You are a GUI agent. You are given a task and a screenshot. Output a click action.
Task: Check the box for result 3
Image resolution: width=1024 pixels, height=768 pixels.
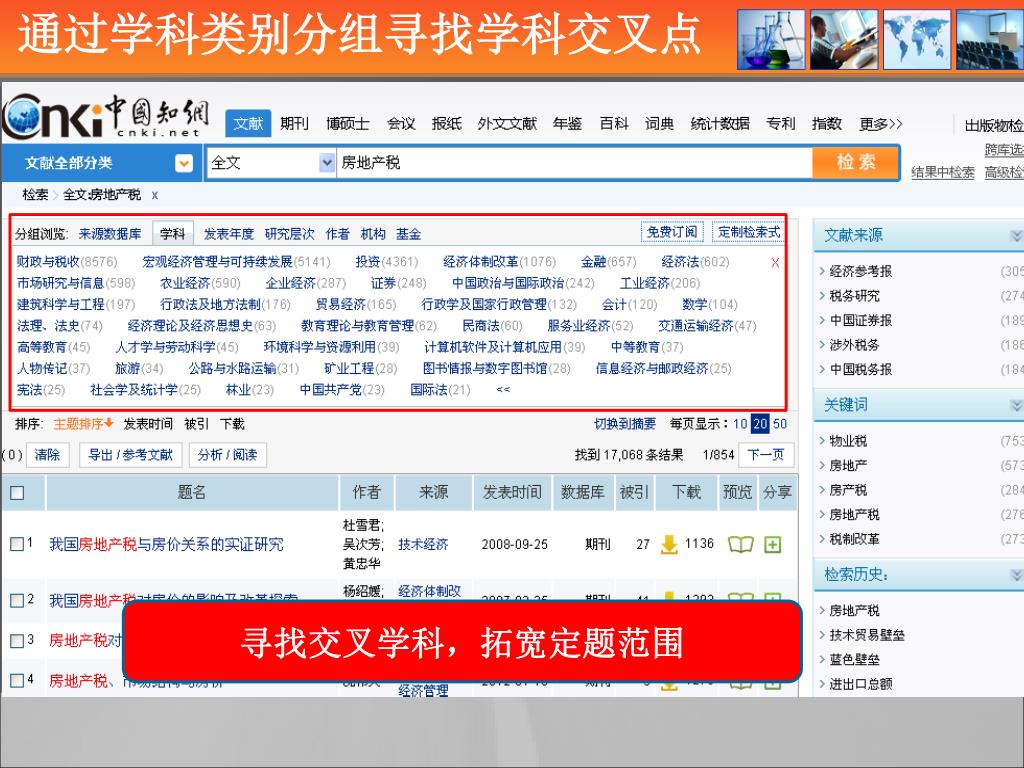point(17,641)
